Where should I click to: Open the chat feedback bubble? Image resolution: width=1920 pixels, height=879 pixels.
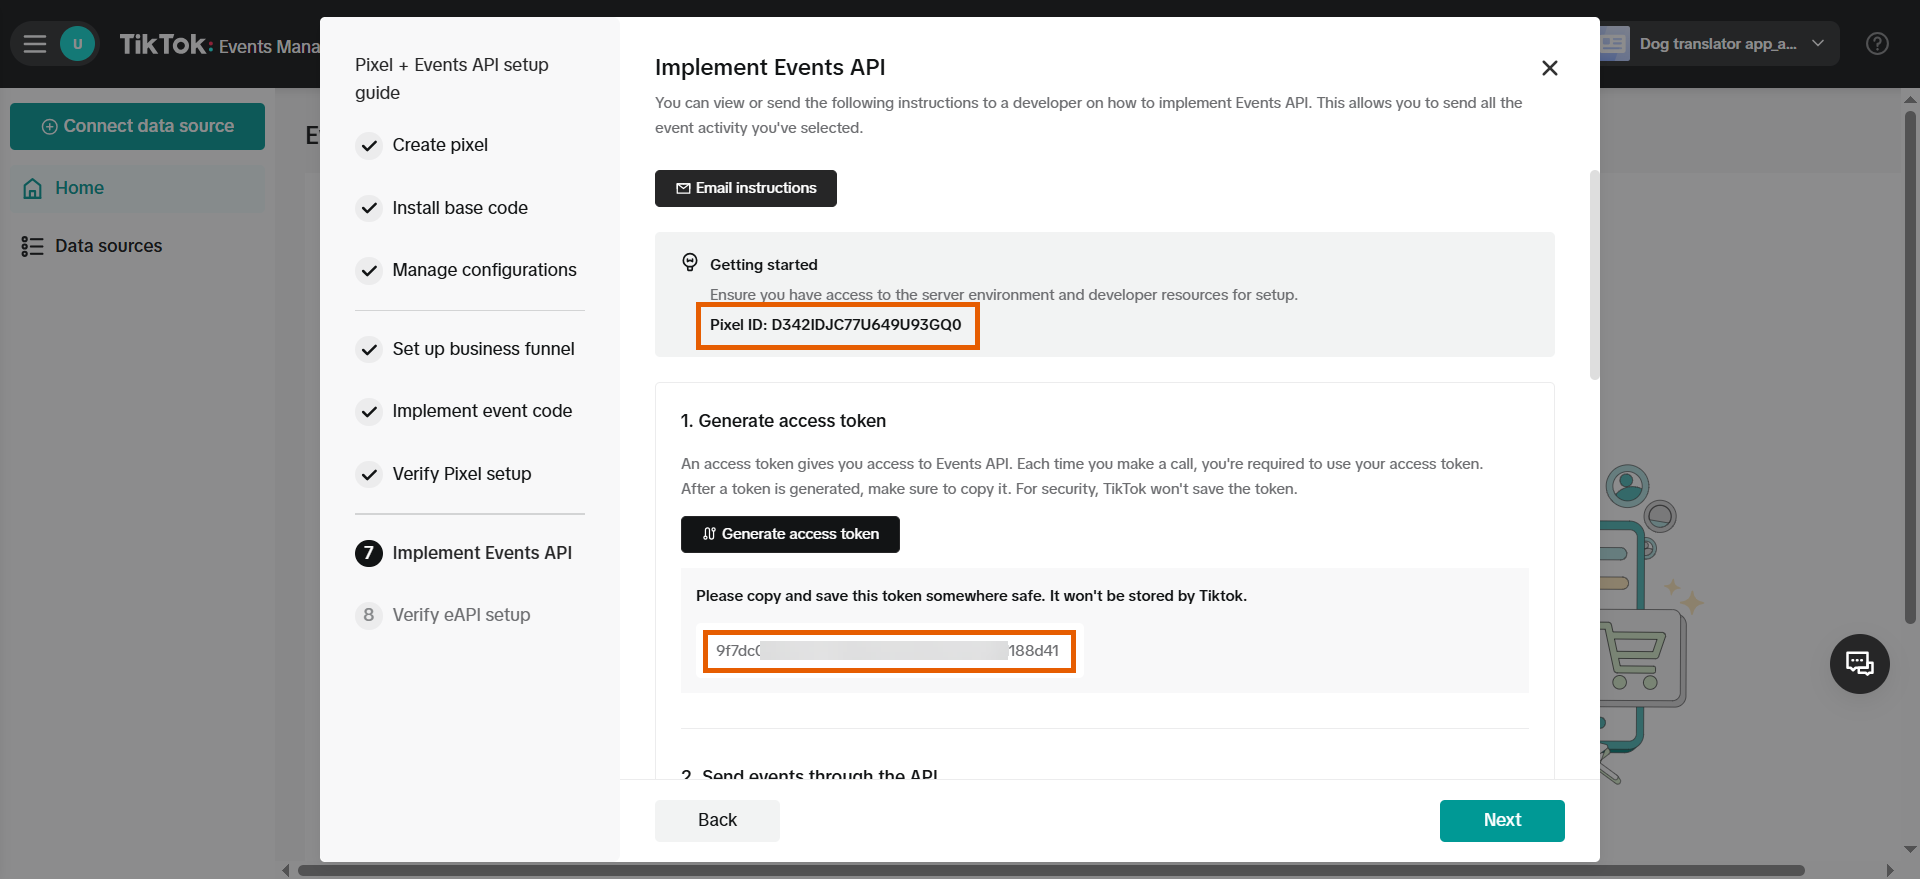1859,663
